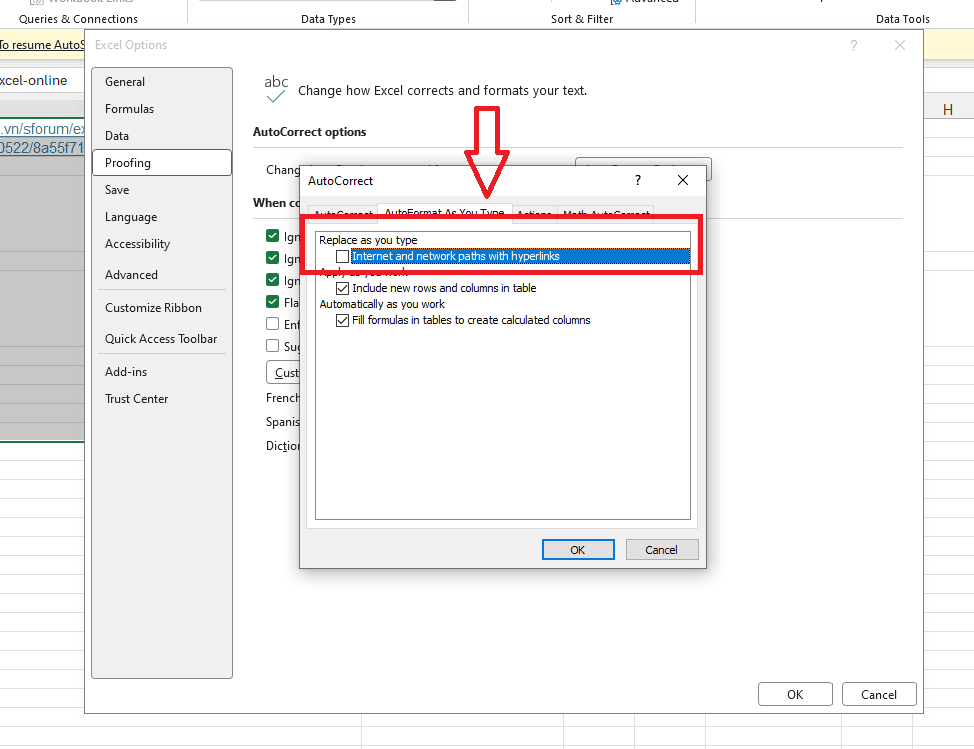Screen dimensions: 974x749
Task: Open Add-ins category
Action: [162, 372]
